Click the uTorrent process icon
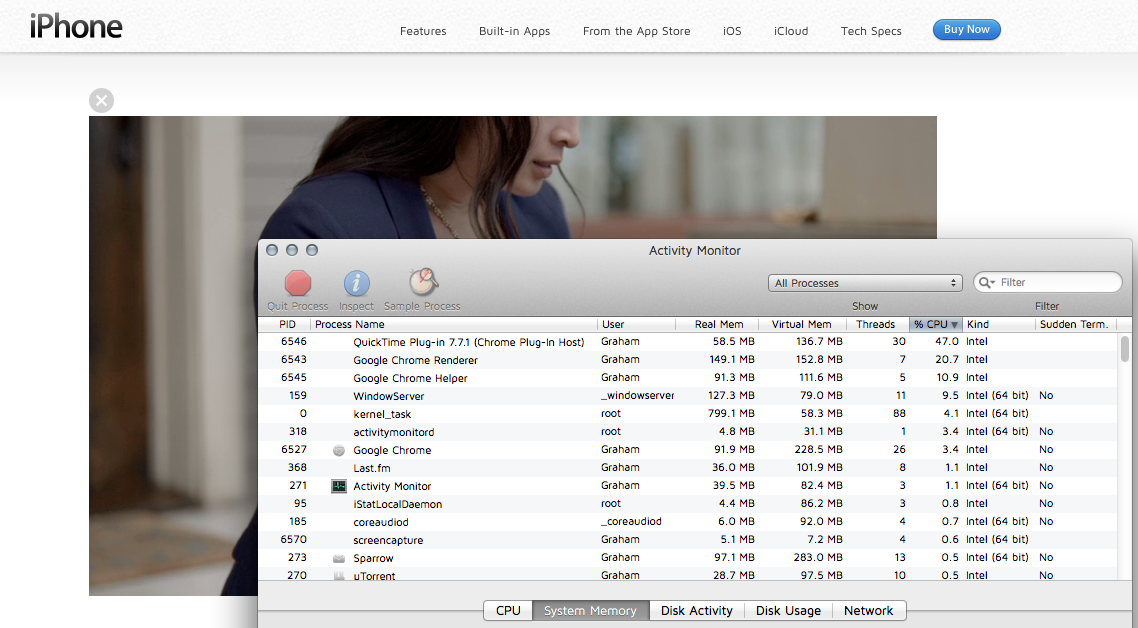Image resolution: width=1138 pixels, height=628 pixels. [339, 576]
